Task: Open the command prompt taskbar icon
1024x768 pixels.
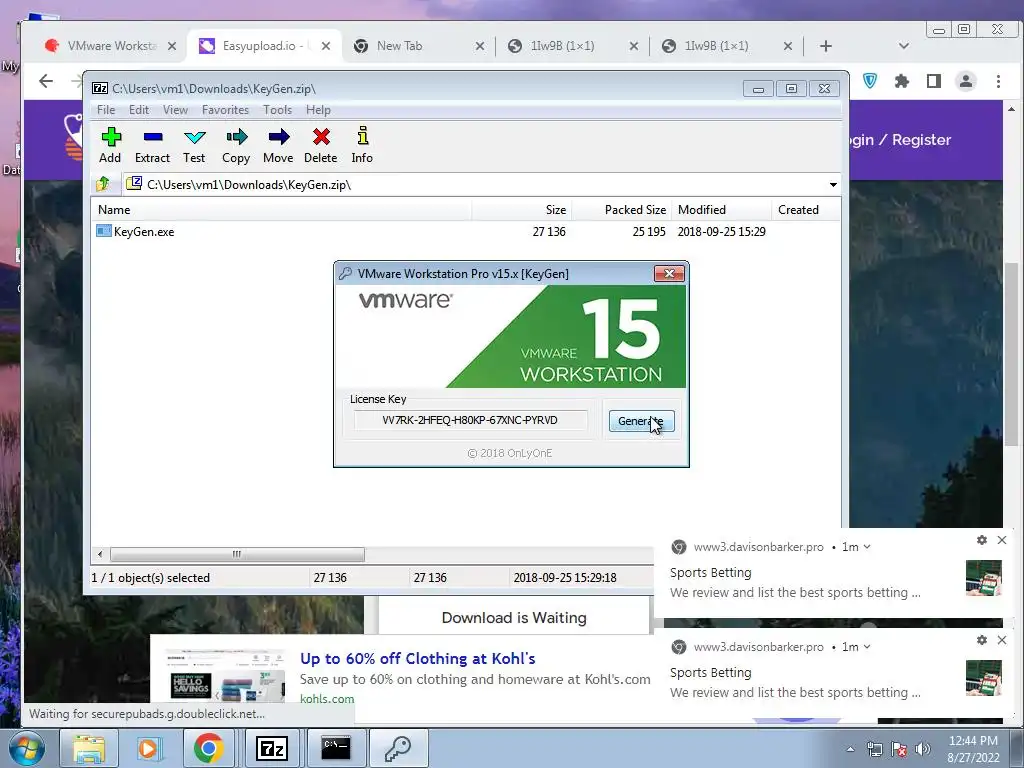Action: pyautogui.click(x=336, y=748)
